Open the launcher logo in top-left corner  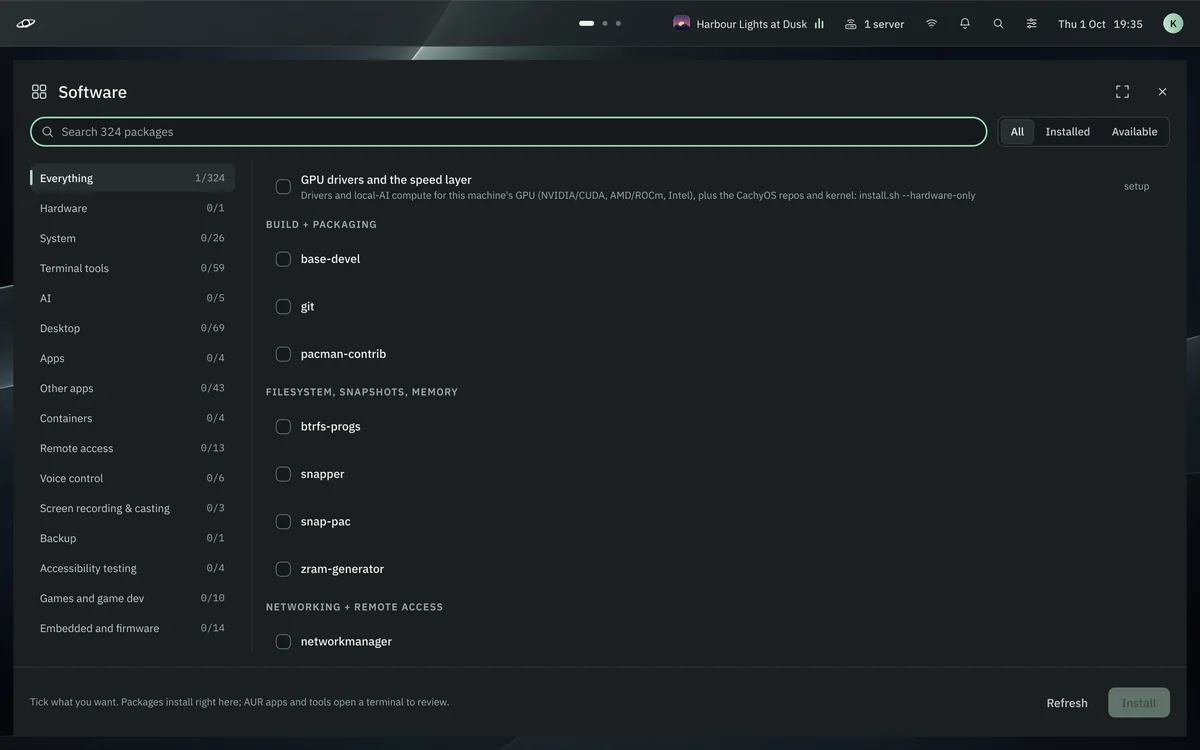click(26, 23)
